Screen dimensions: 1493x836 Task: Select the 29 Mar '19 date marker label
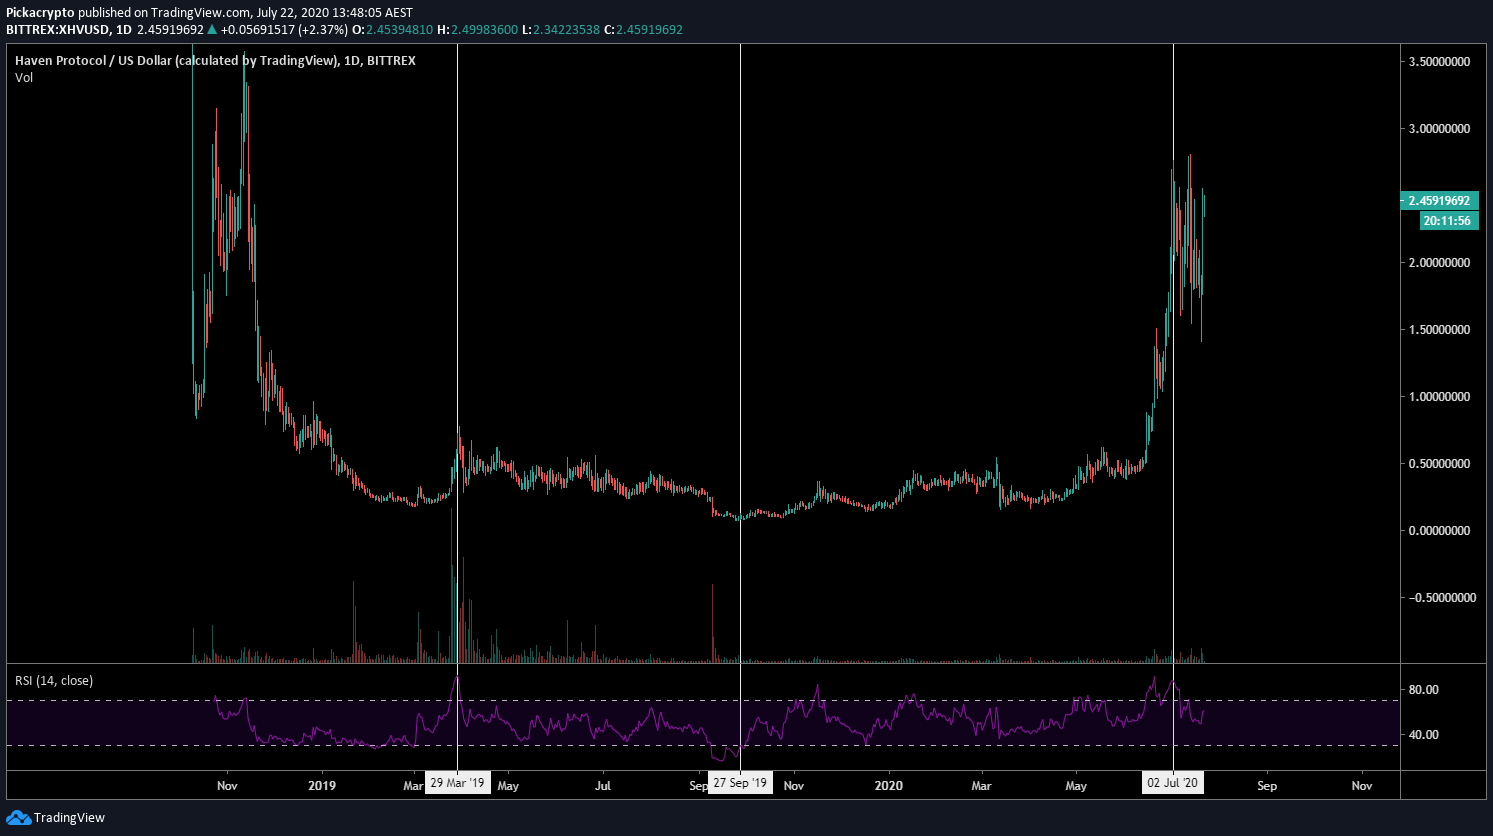[457, 783]
